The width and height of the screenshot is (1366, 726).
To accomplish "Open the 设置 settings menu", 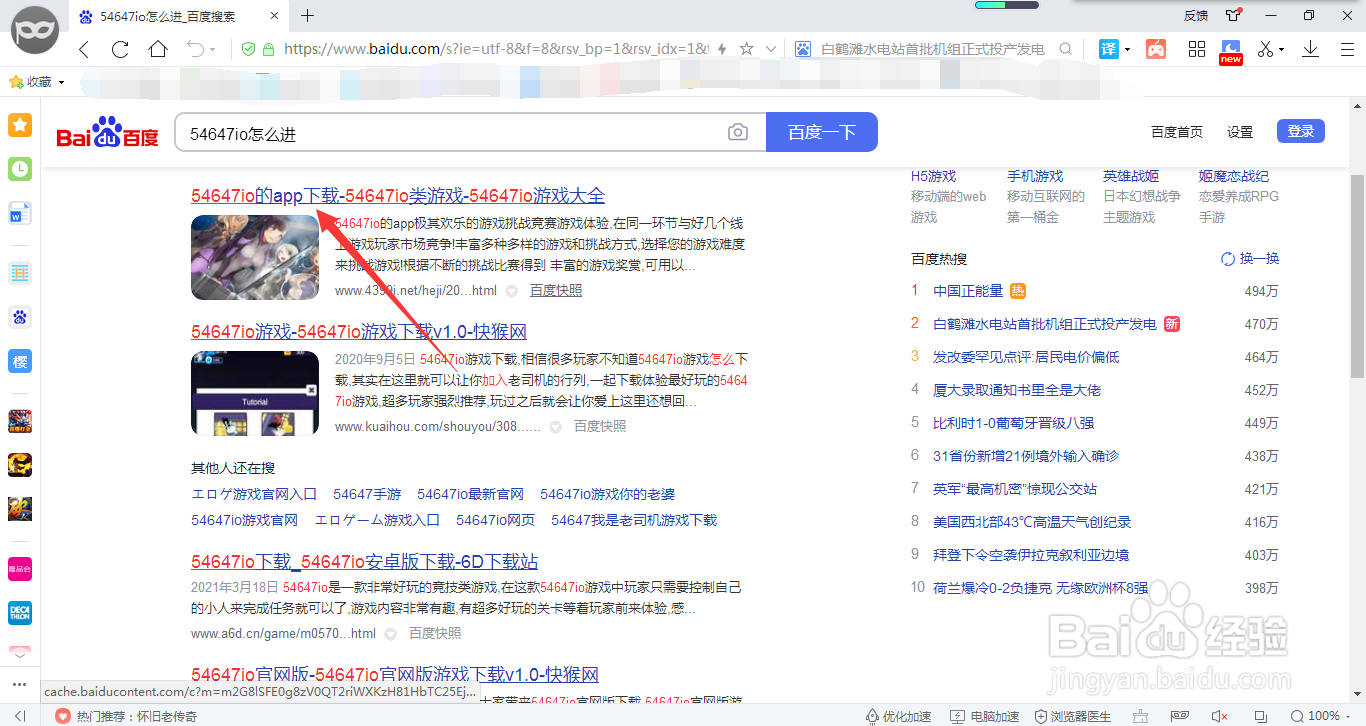I will [1240, 132].
